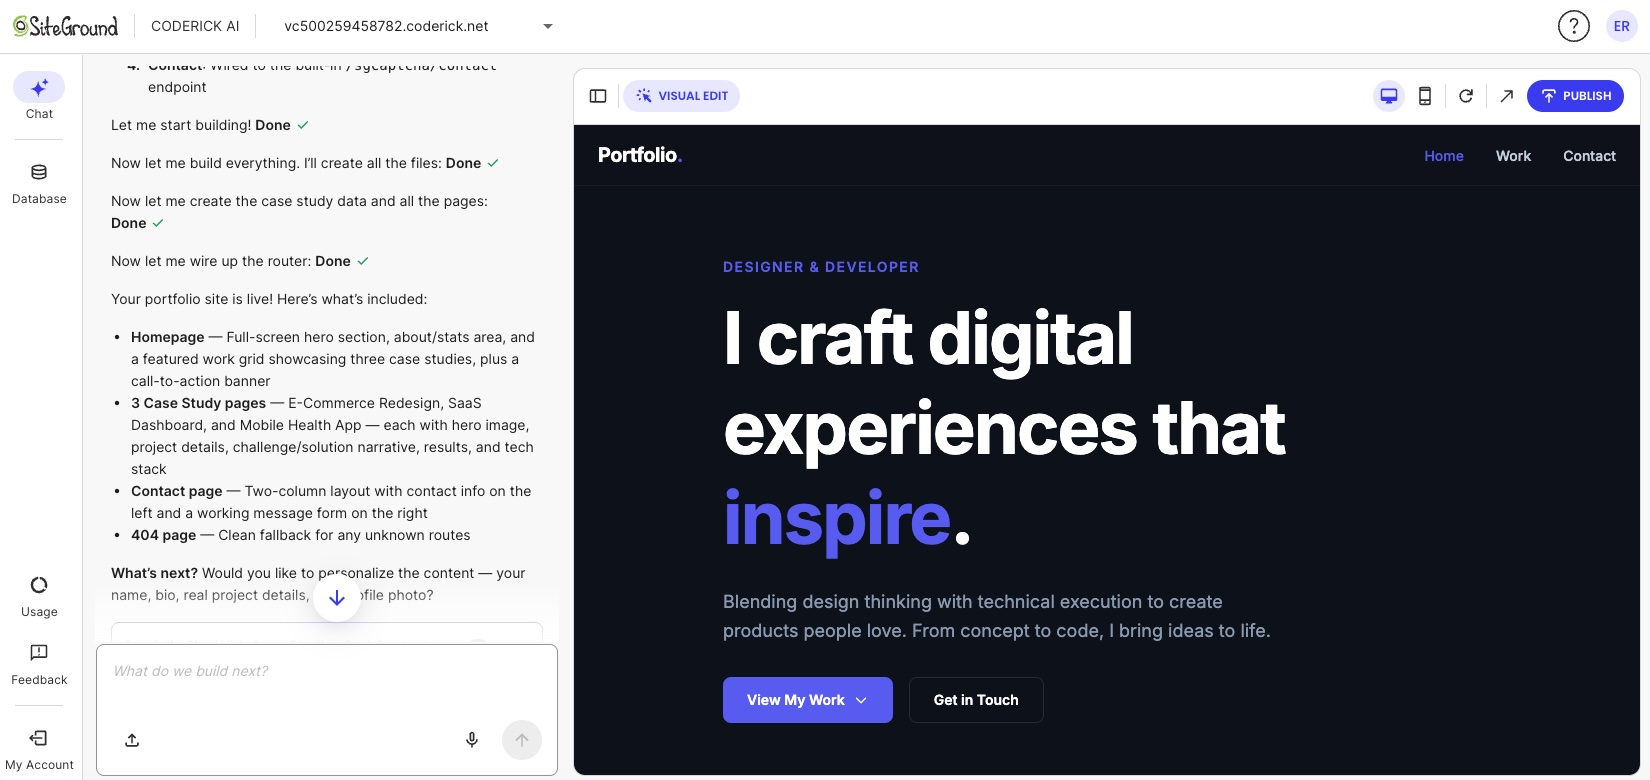The width and height of the screenshot is (1650, 780).
Task: Click CODERICK AI header label
Action: click(x=195, y=26)
